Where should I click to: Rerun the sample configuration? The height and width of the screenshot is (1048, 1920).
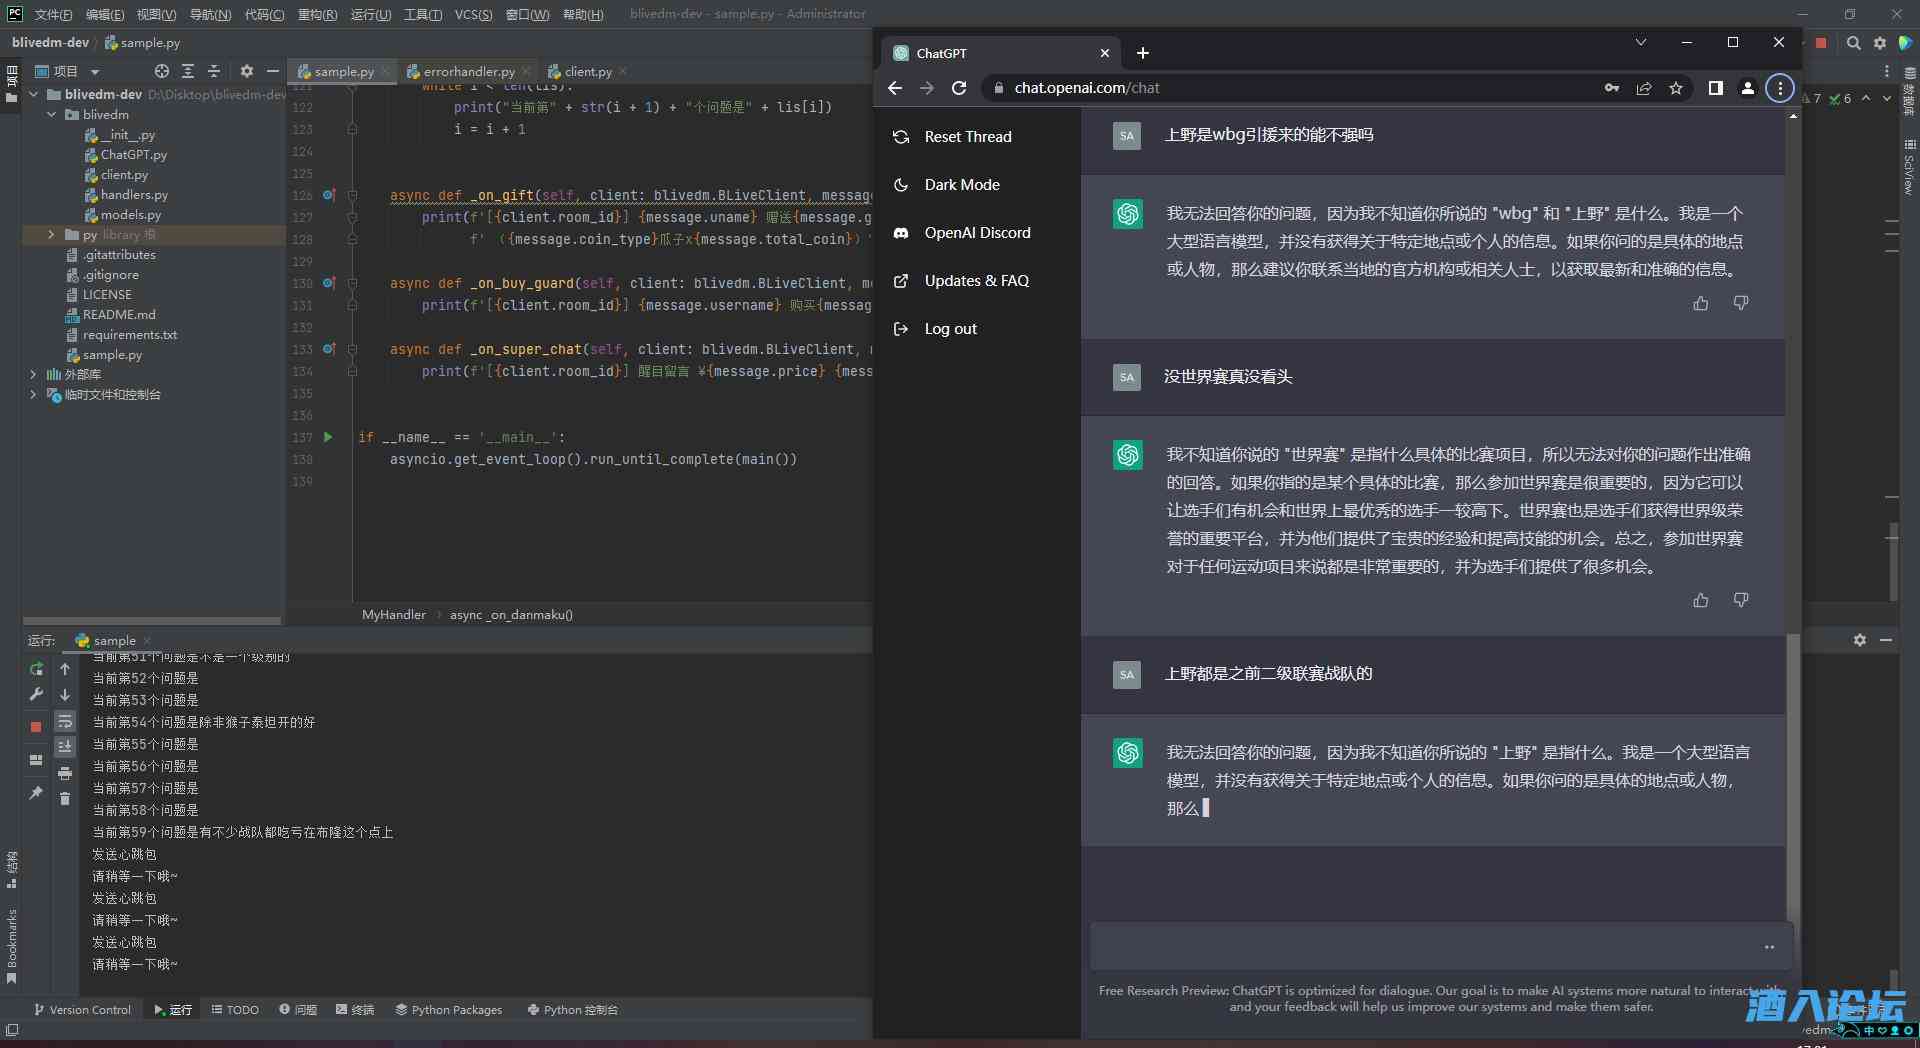[x=36, y=669]
